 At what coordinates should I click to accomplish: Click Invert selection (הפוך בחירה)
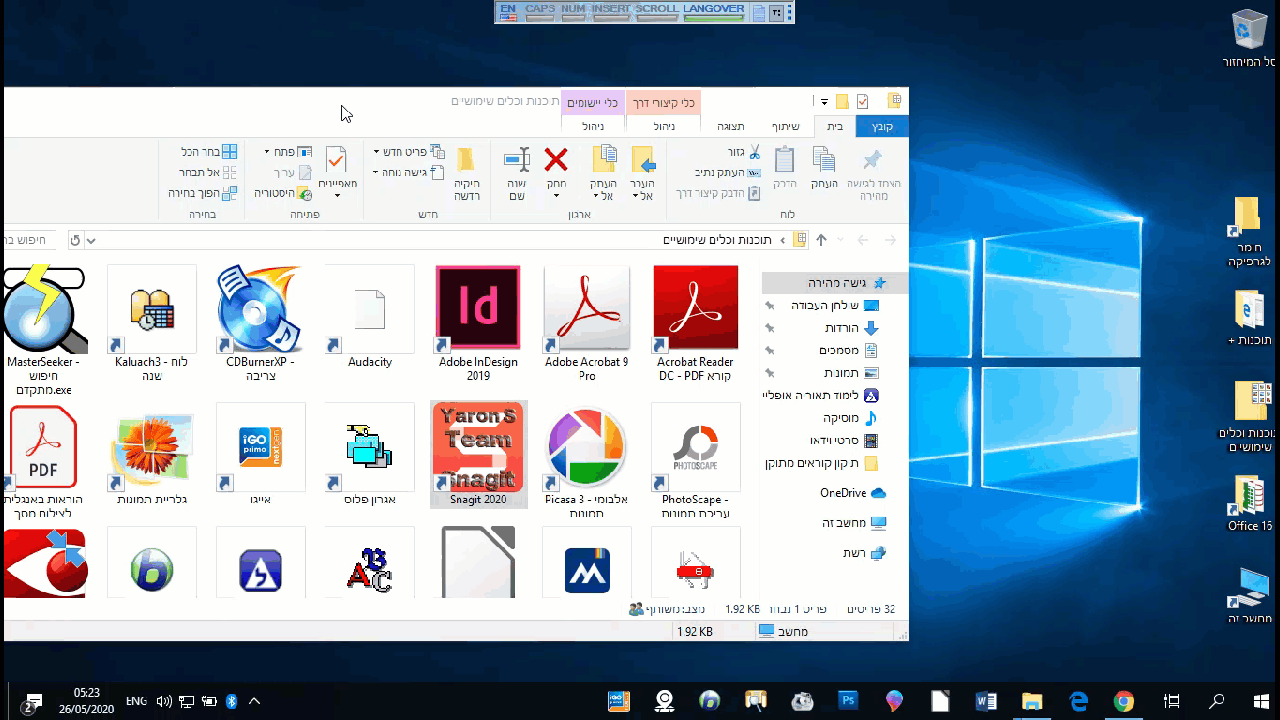(x=203, y=193)
